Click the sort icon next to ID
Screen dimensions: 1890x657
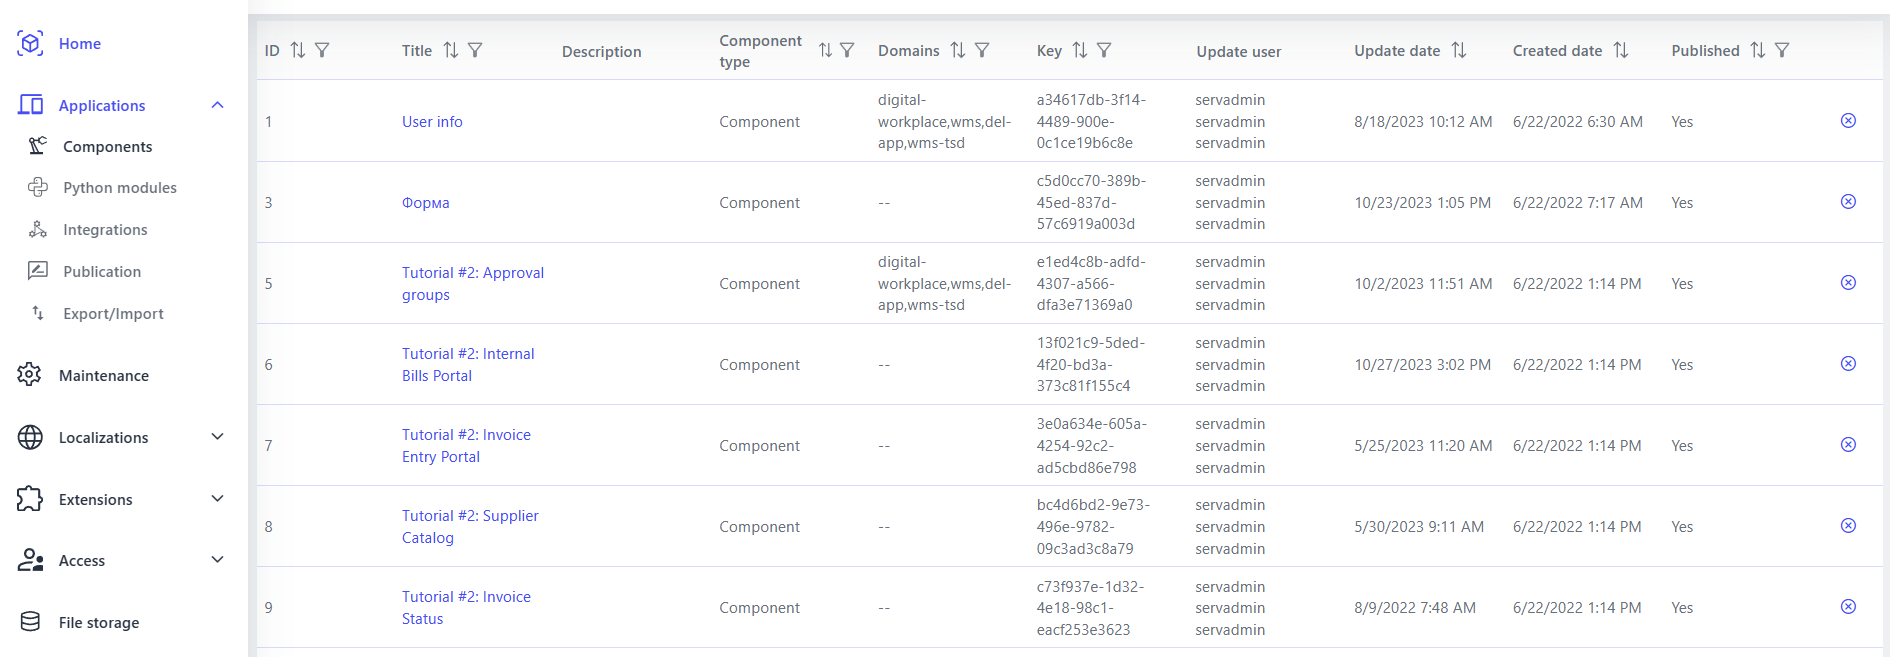pos(298,50)
